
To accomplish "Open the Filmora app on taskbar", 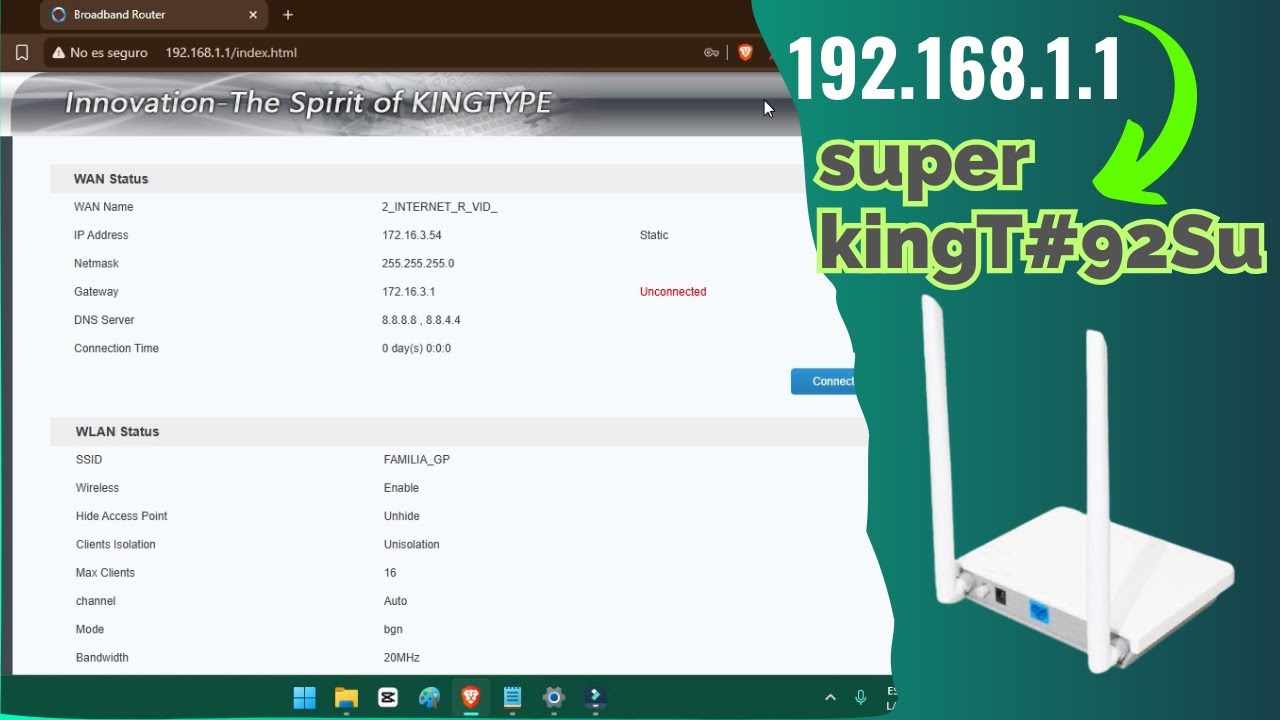I will 596,697.
